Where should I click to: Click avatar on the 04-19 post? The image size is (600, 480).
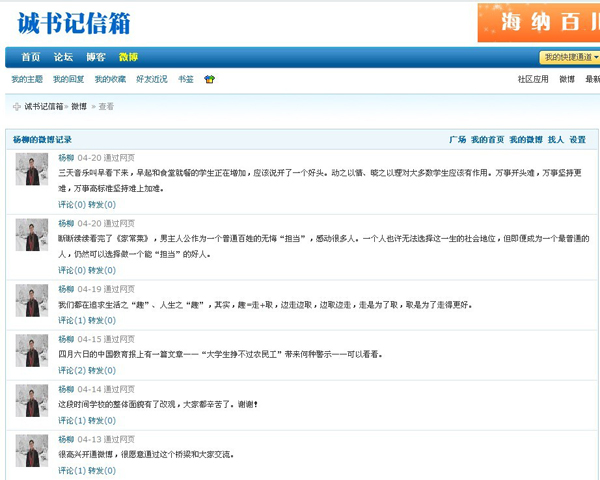pyautogui.click(x=31, y=300)
